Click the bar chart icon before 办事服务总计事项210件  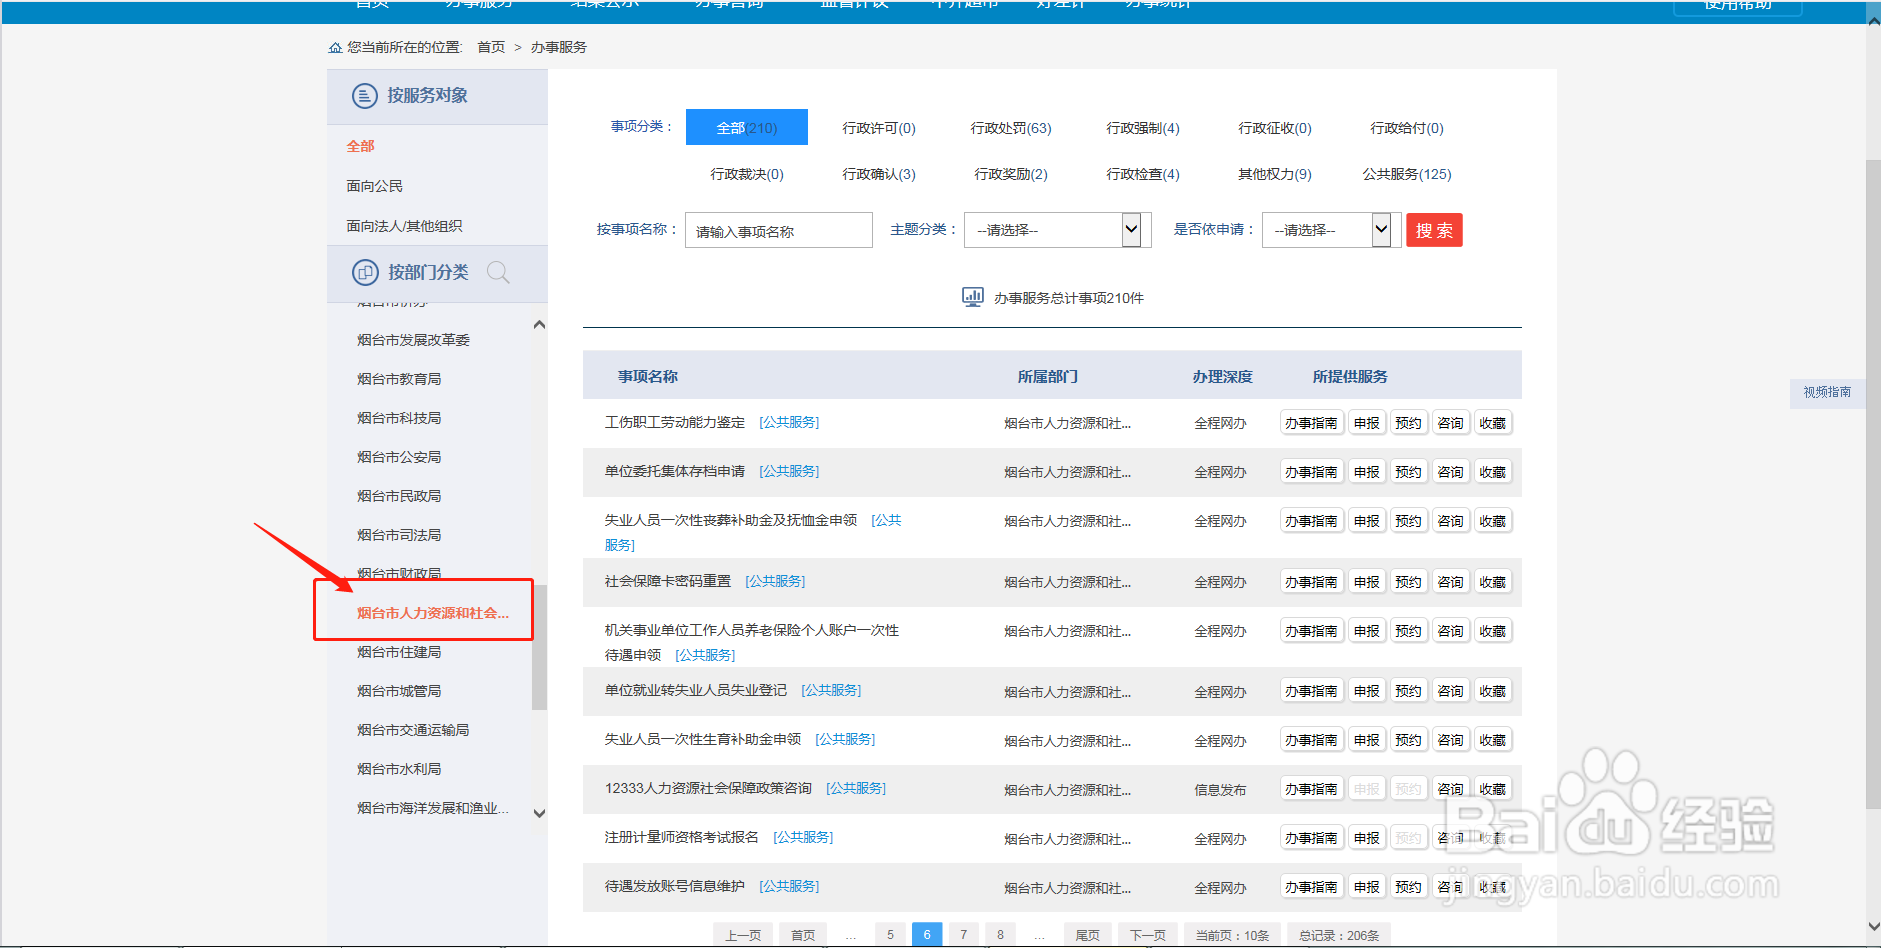[971, 296]
